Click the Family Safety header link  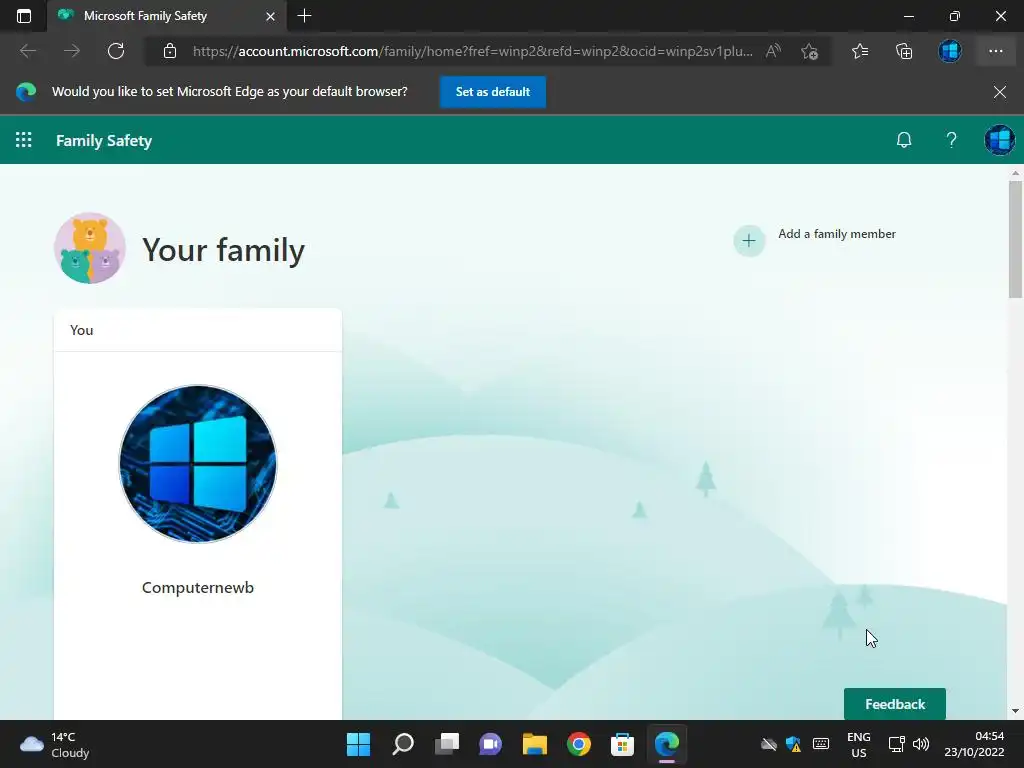pyautogui.click(x=104, y=140)
